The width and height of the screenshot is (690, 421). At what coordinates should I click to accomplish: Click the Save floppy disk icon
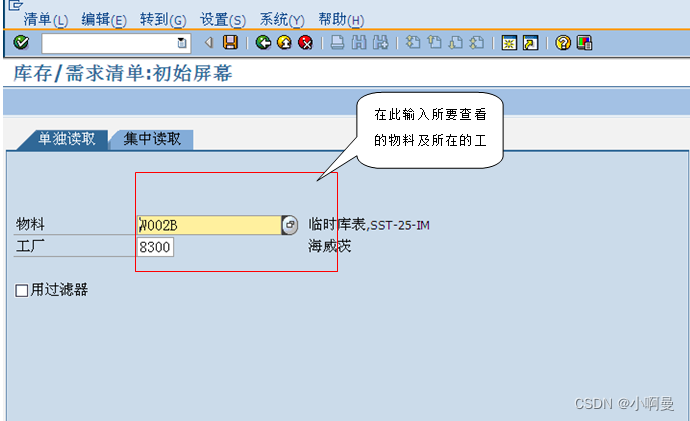[x=230, y=43]
